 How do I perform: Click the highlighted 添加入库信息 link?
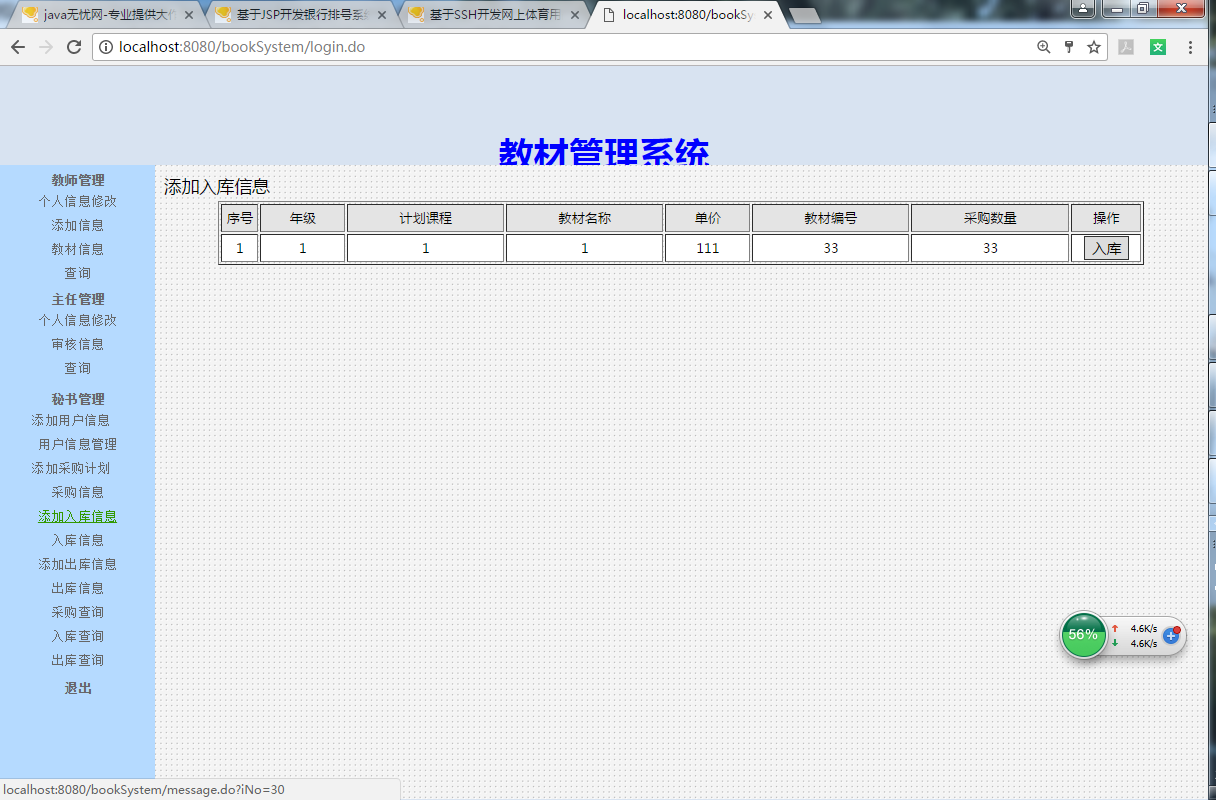point(78,516)
